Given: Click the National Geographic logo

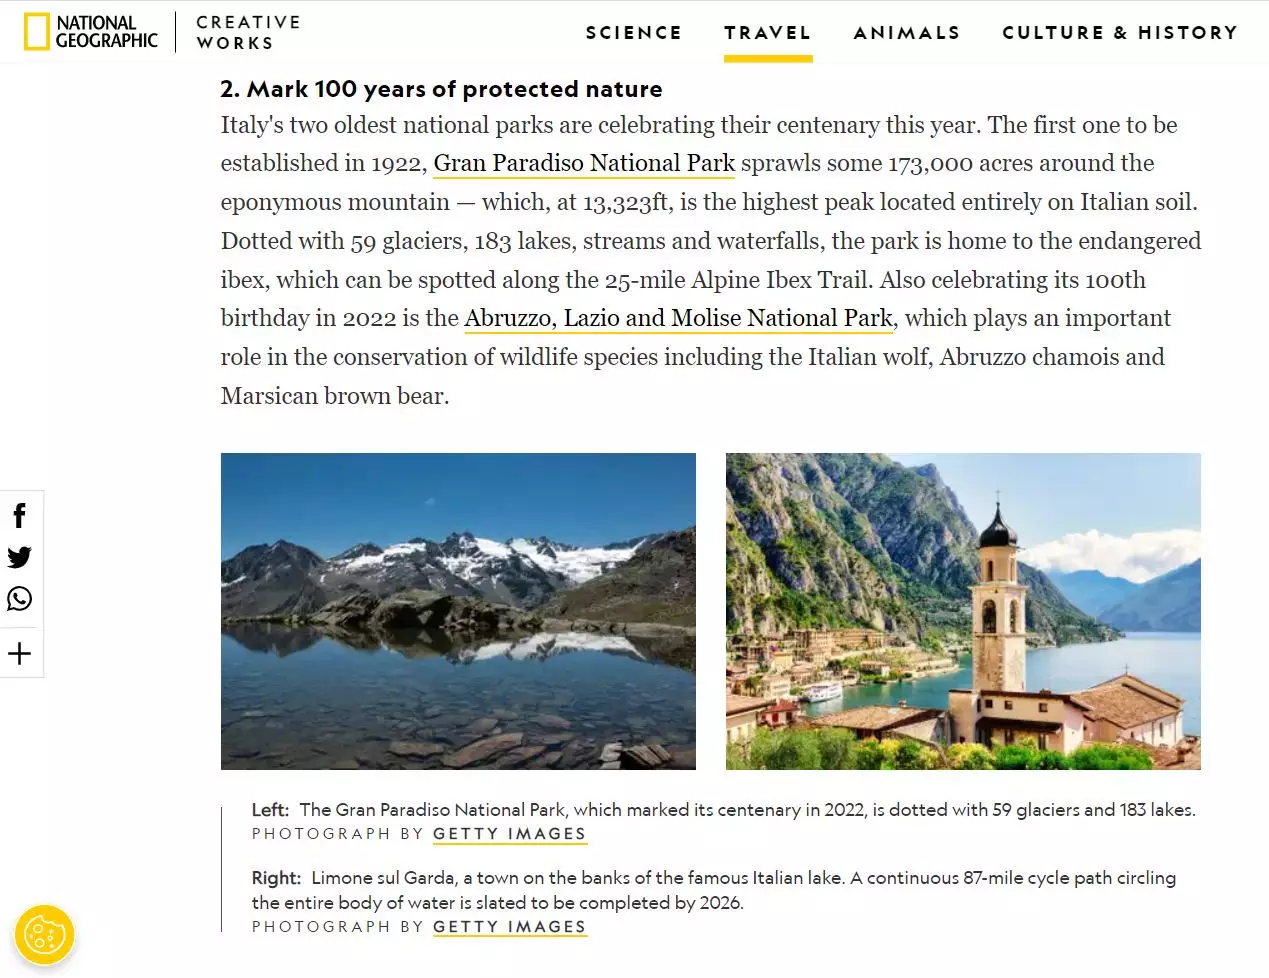Looking at the screenshot, I should pos(91,32).
